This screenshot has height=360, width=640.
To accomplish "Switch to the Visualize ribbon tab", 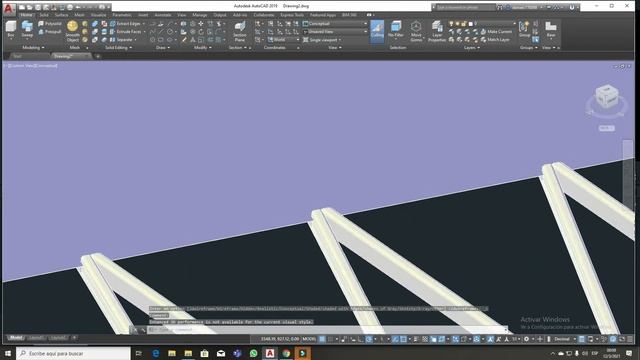I will 98,15.
